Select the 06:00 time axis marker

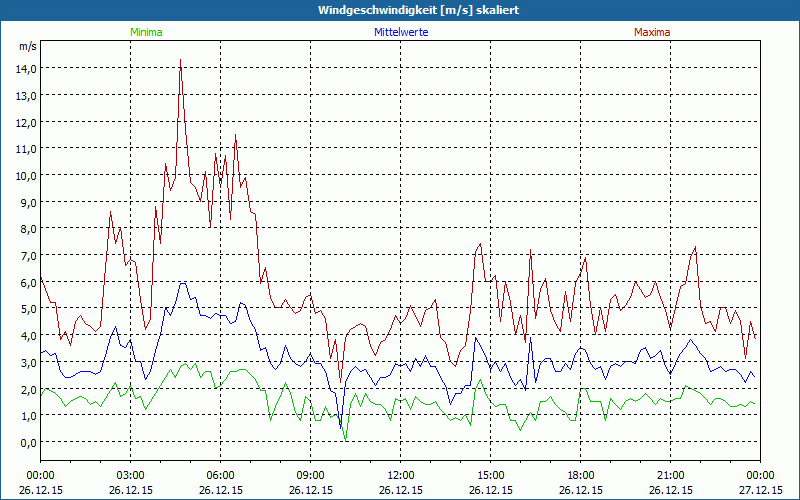(221, 475)
